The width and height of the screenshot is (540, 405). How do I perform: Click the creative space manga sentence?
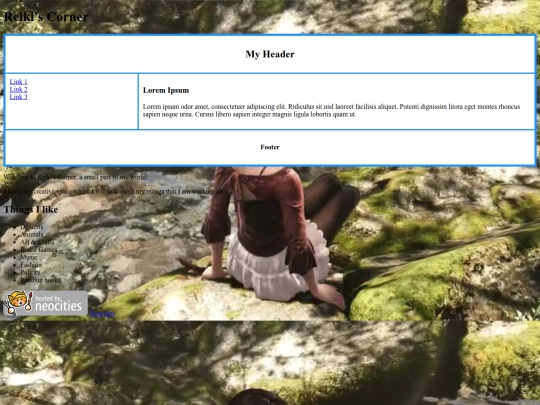pyautogui.click(x=113, y=191)
